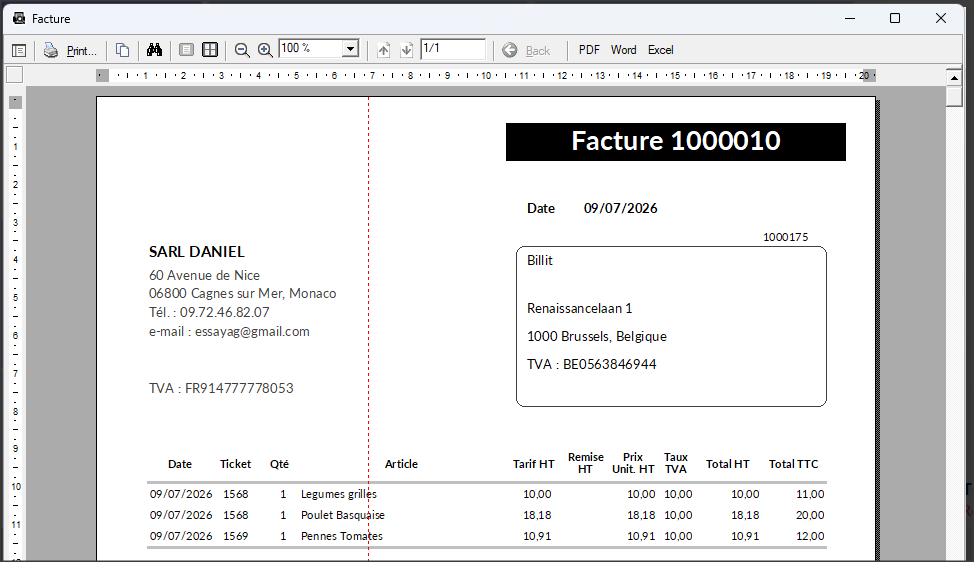Export the invoice to Word
974x562 pixels.
pos(623,50)
